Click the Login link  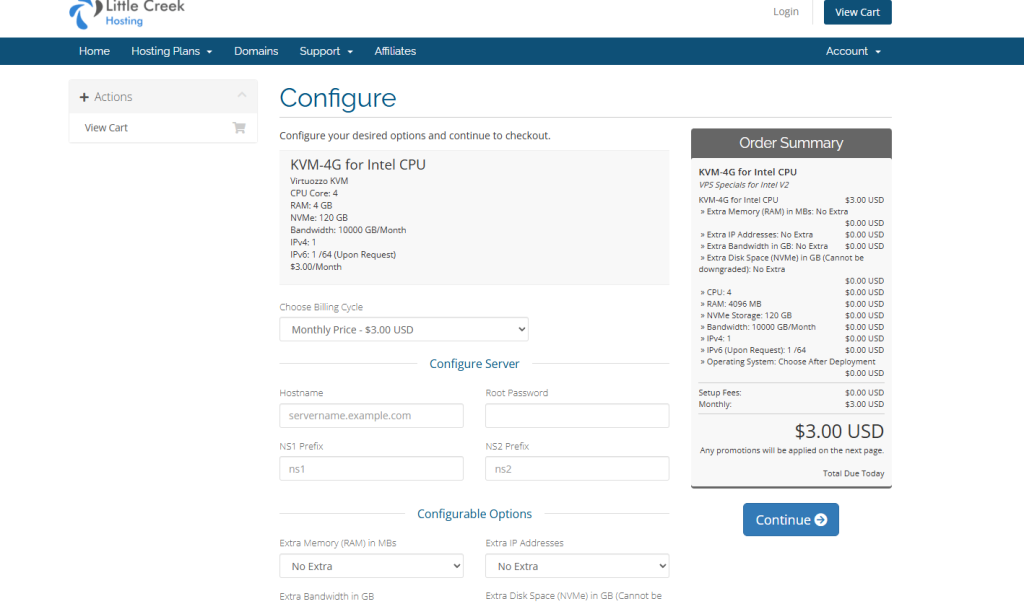[786, 12]
